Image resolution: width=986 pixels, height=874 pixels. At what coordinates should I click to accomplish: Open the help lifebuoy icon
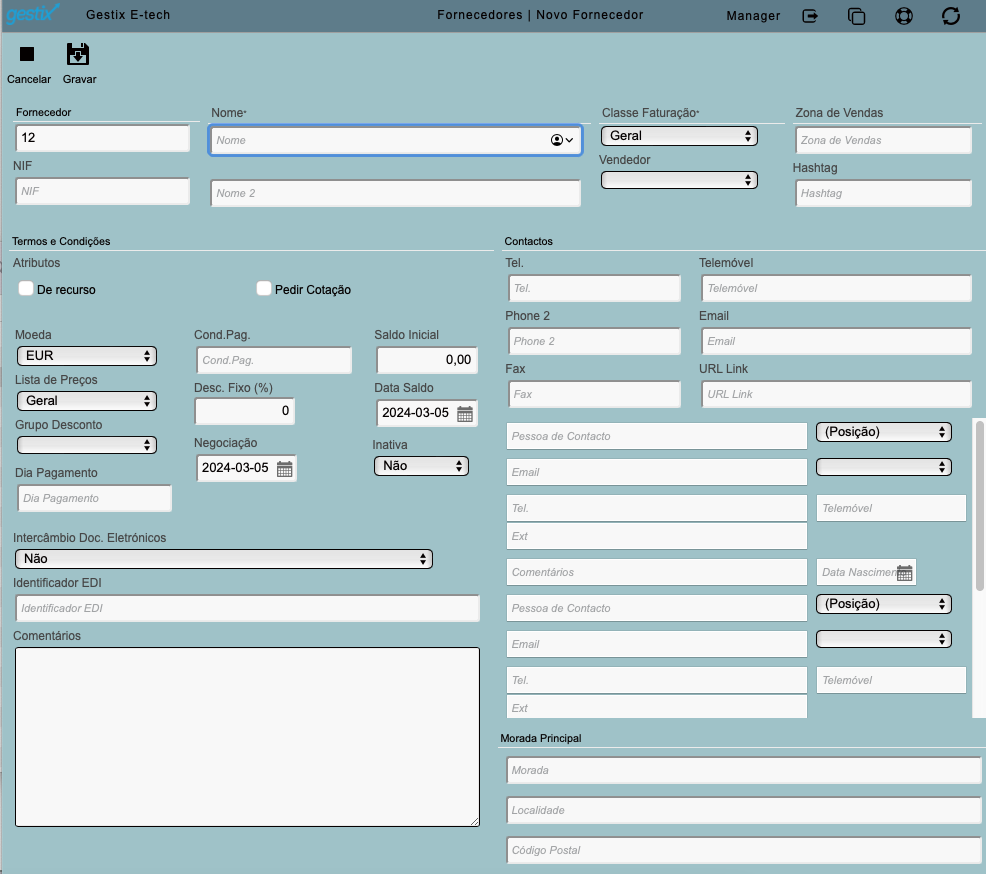tap(904, 16)
